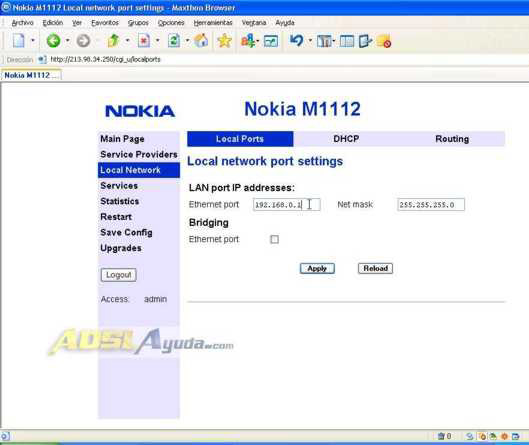Expand the Refresh dropdown arrow

(x=188, y=41)
